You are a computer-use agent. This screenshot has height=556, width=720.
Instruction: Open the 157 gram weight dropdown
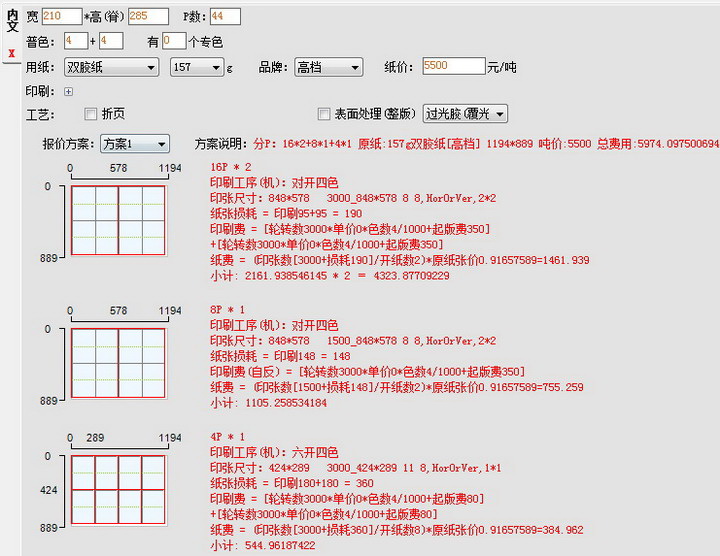point(197,67)
